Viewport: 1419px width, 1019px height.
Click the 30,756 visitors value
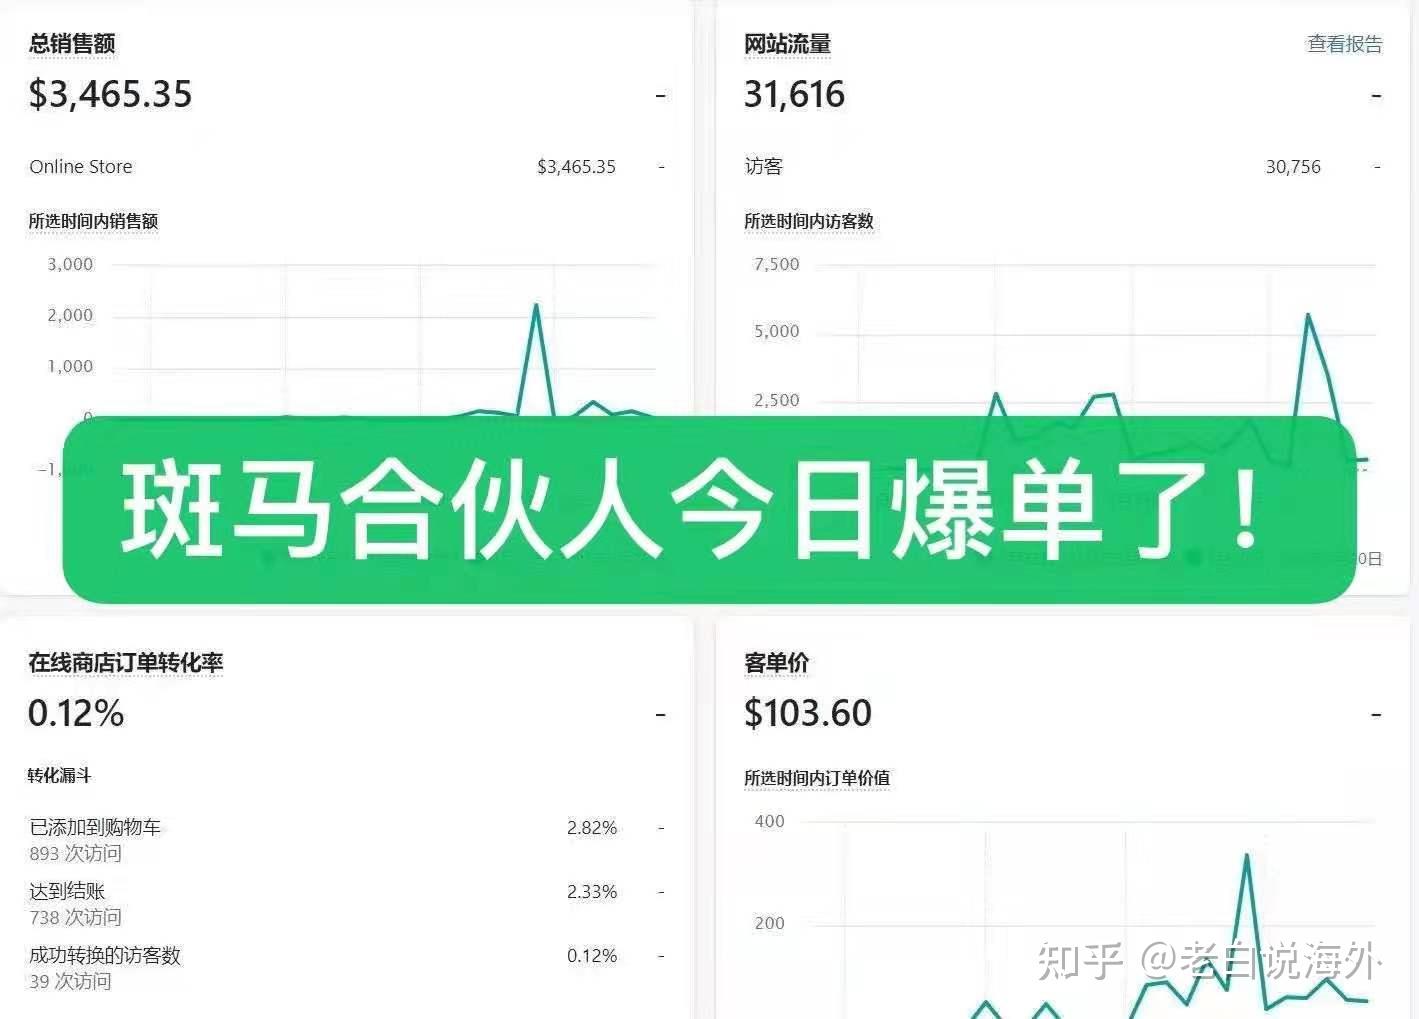[x=1293, y=167]
